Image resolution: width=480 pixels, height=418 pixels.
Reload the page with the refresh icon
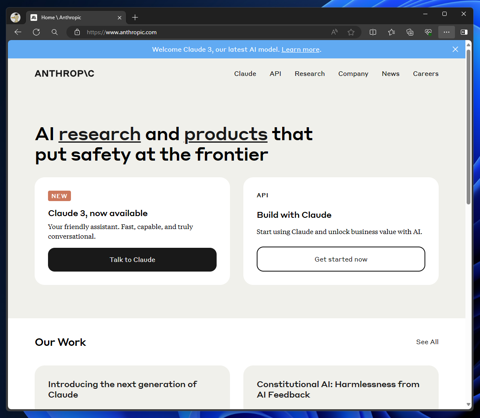click(36, 32)
